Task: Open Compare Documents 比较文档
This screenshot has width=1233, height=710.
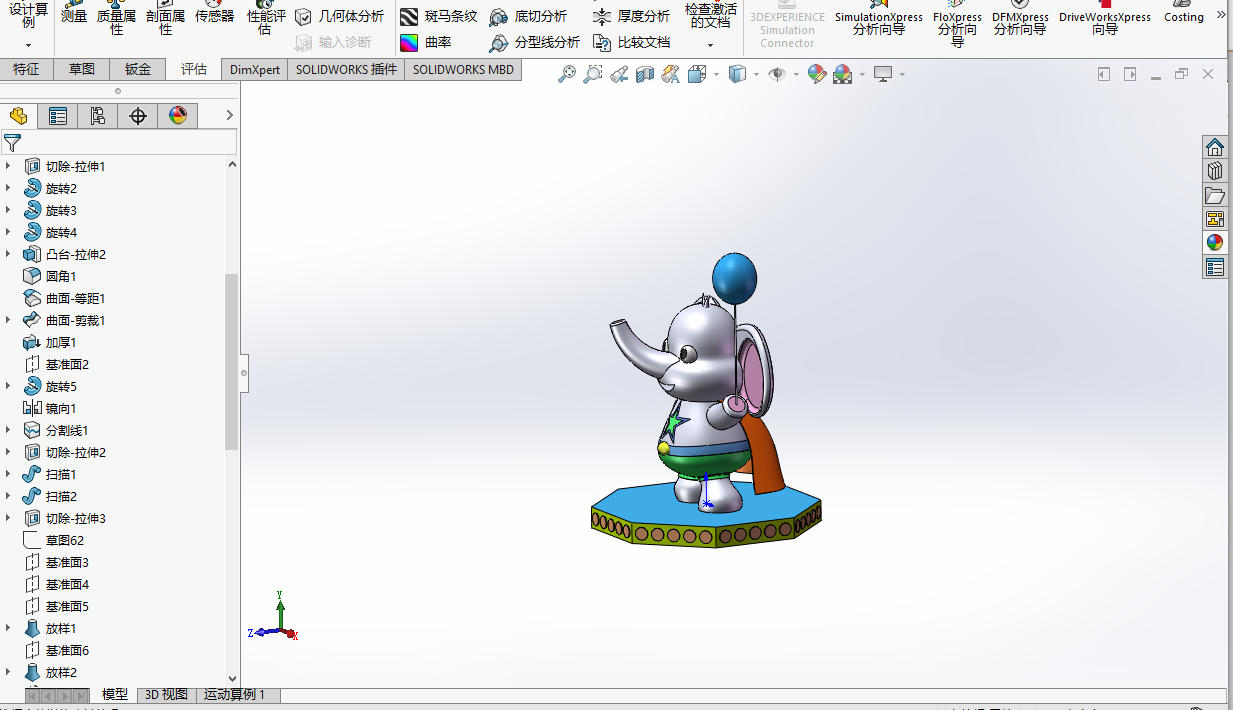Action: click(631, 42)
